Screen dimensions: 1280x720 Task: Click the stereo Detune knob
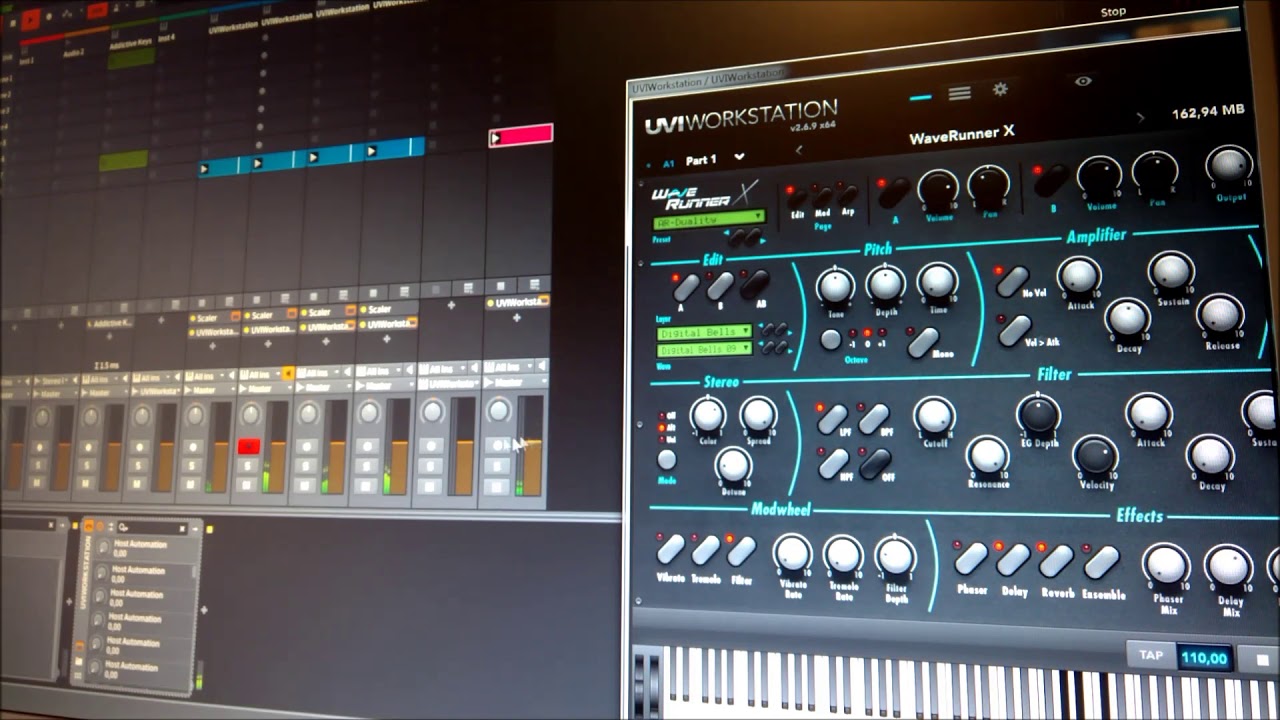733,465
